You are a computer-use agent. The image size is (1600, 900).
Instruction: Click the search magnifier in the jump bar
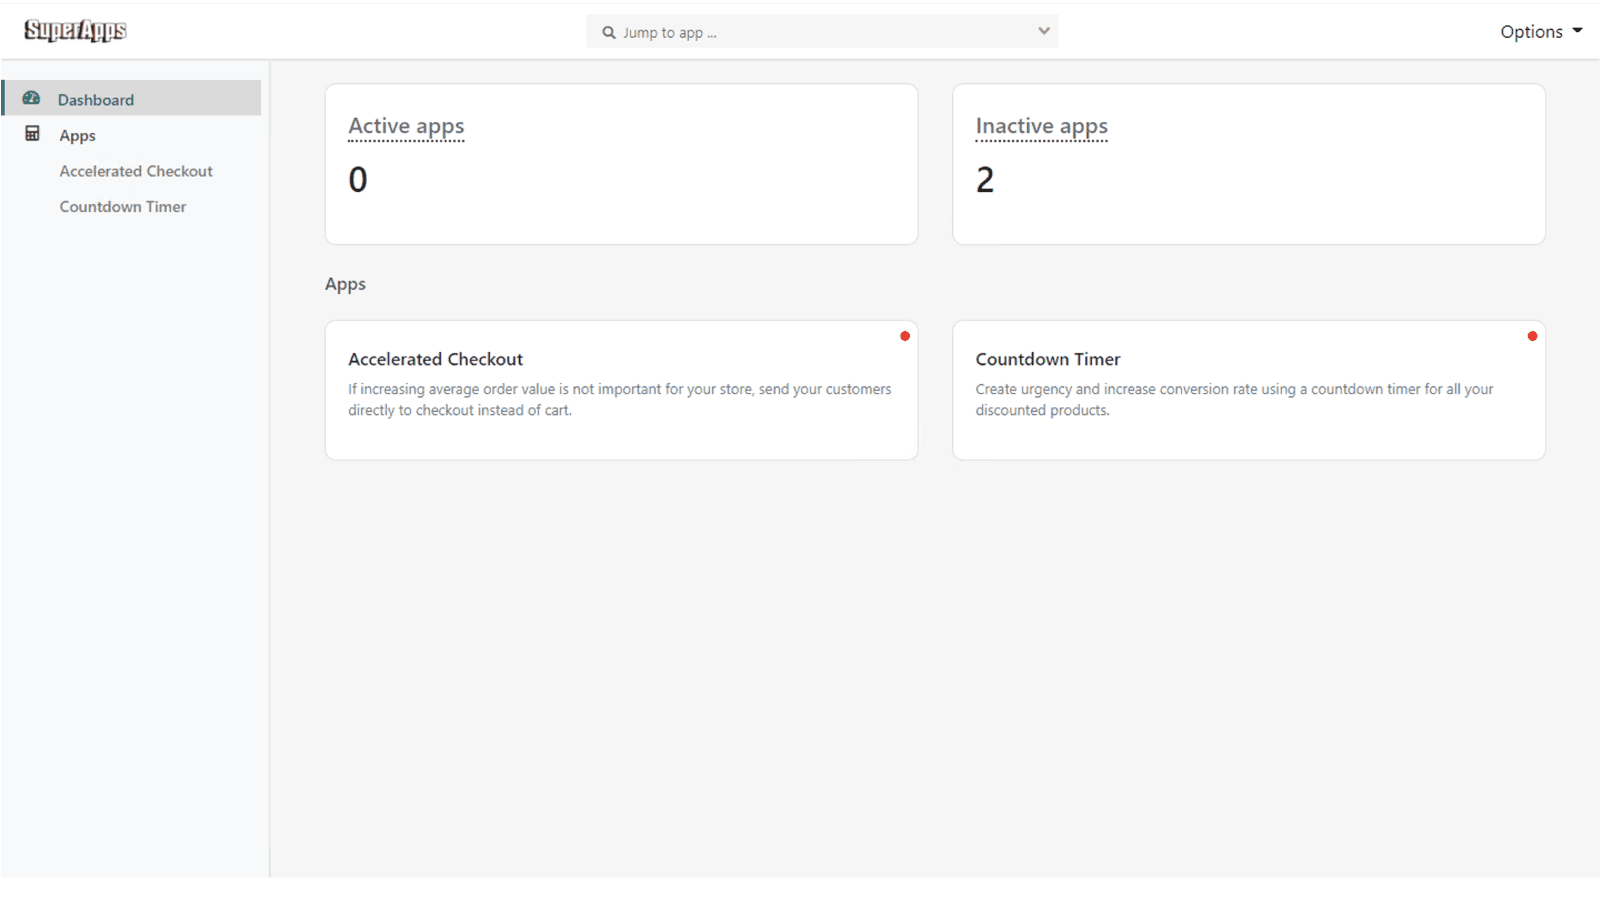[608, 32]
